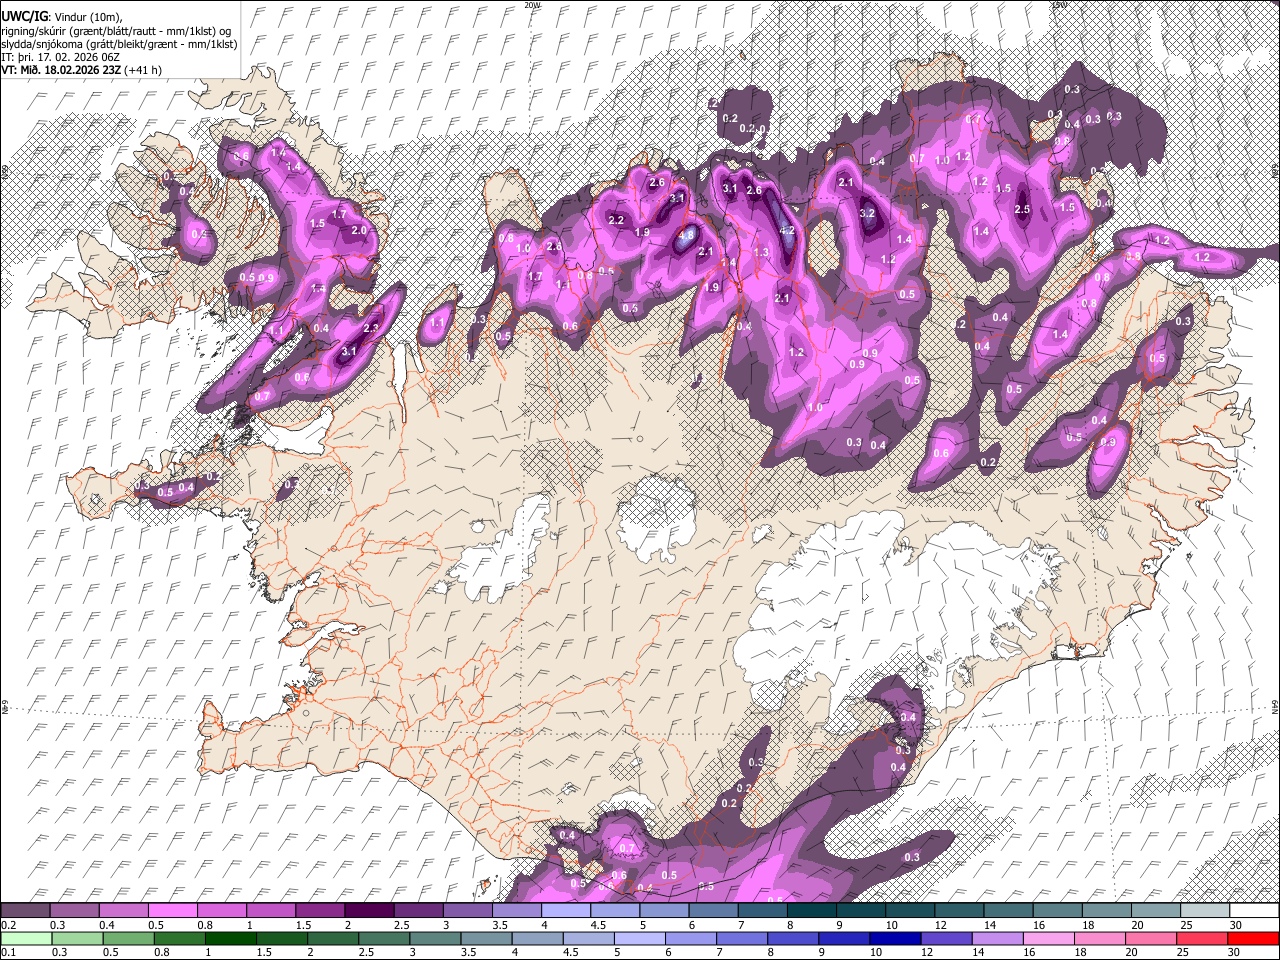Click the 3.2 precipitation value on the map
Screen dimensions: 1280x960
pyautogui.click(x=867, y=213)
